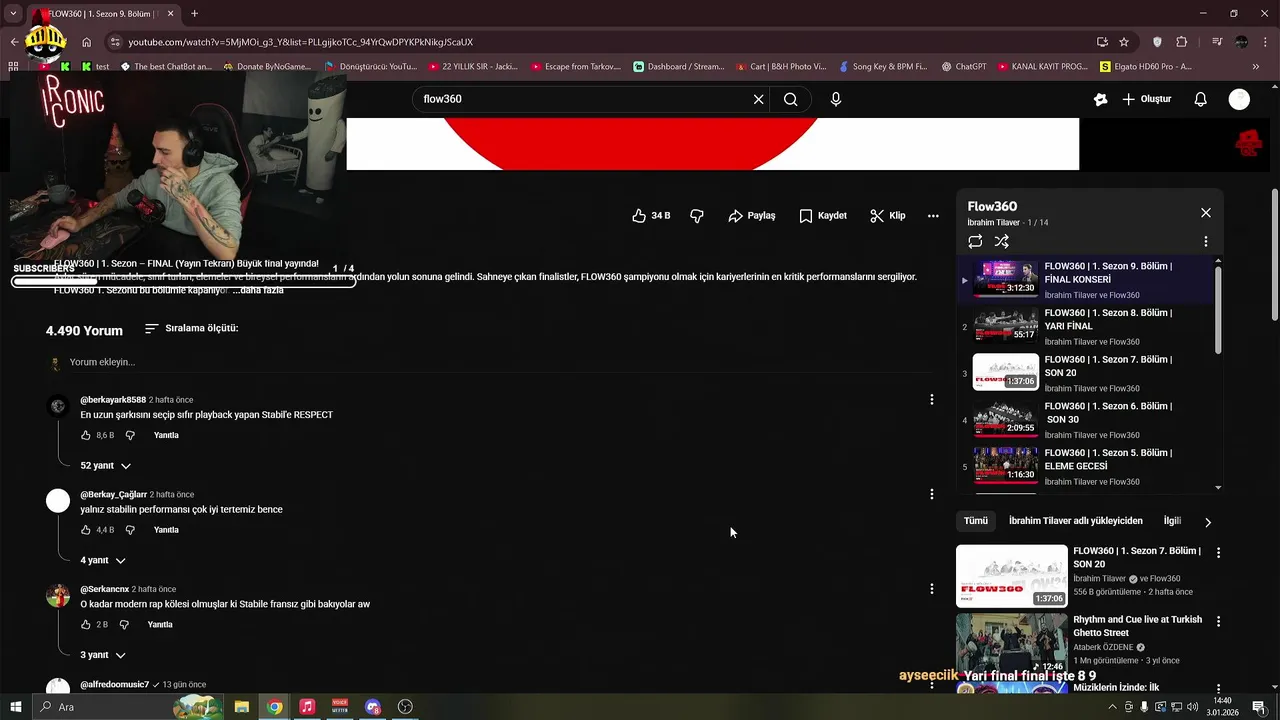
Task: Show hidden bookmarks with the chevron
Action: [1257, 66]
